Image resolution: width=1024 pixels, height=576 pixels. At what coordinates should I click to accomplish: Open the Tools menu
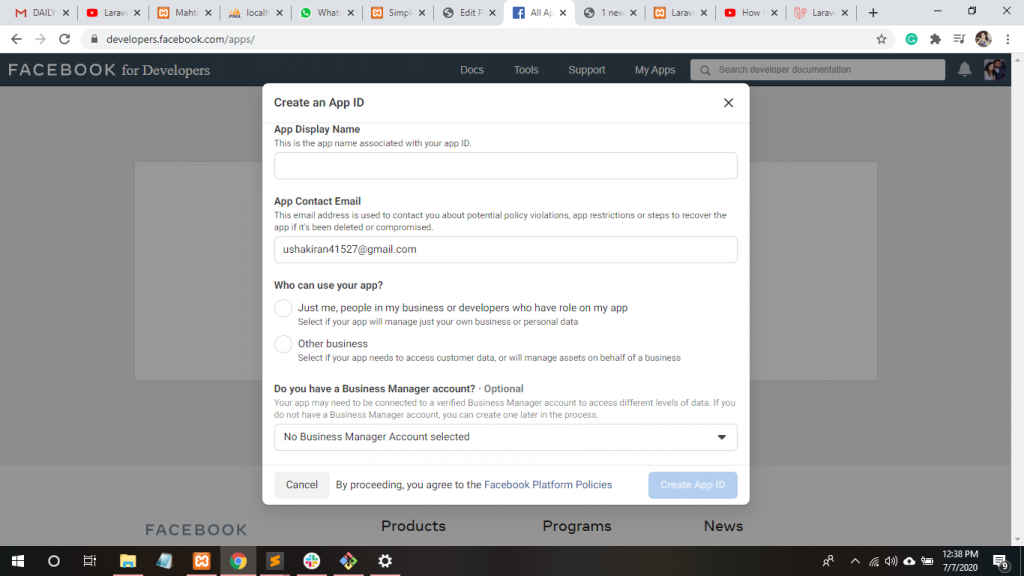click(x=526, y=70)
